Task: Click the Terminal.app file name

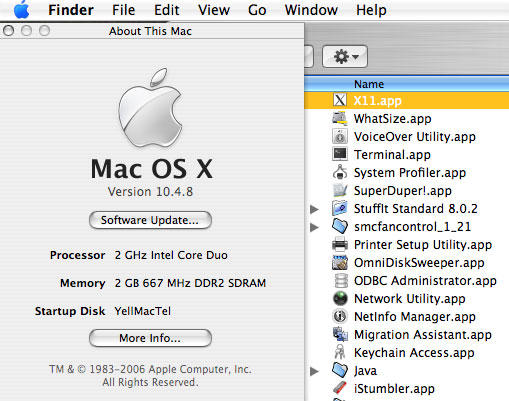Action: click(392, 155)
